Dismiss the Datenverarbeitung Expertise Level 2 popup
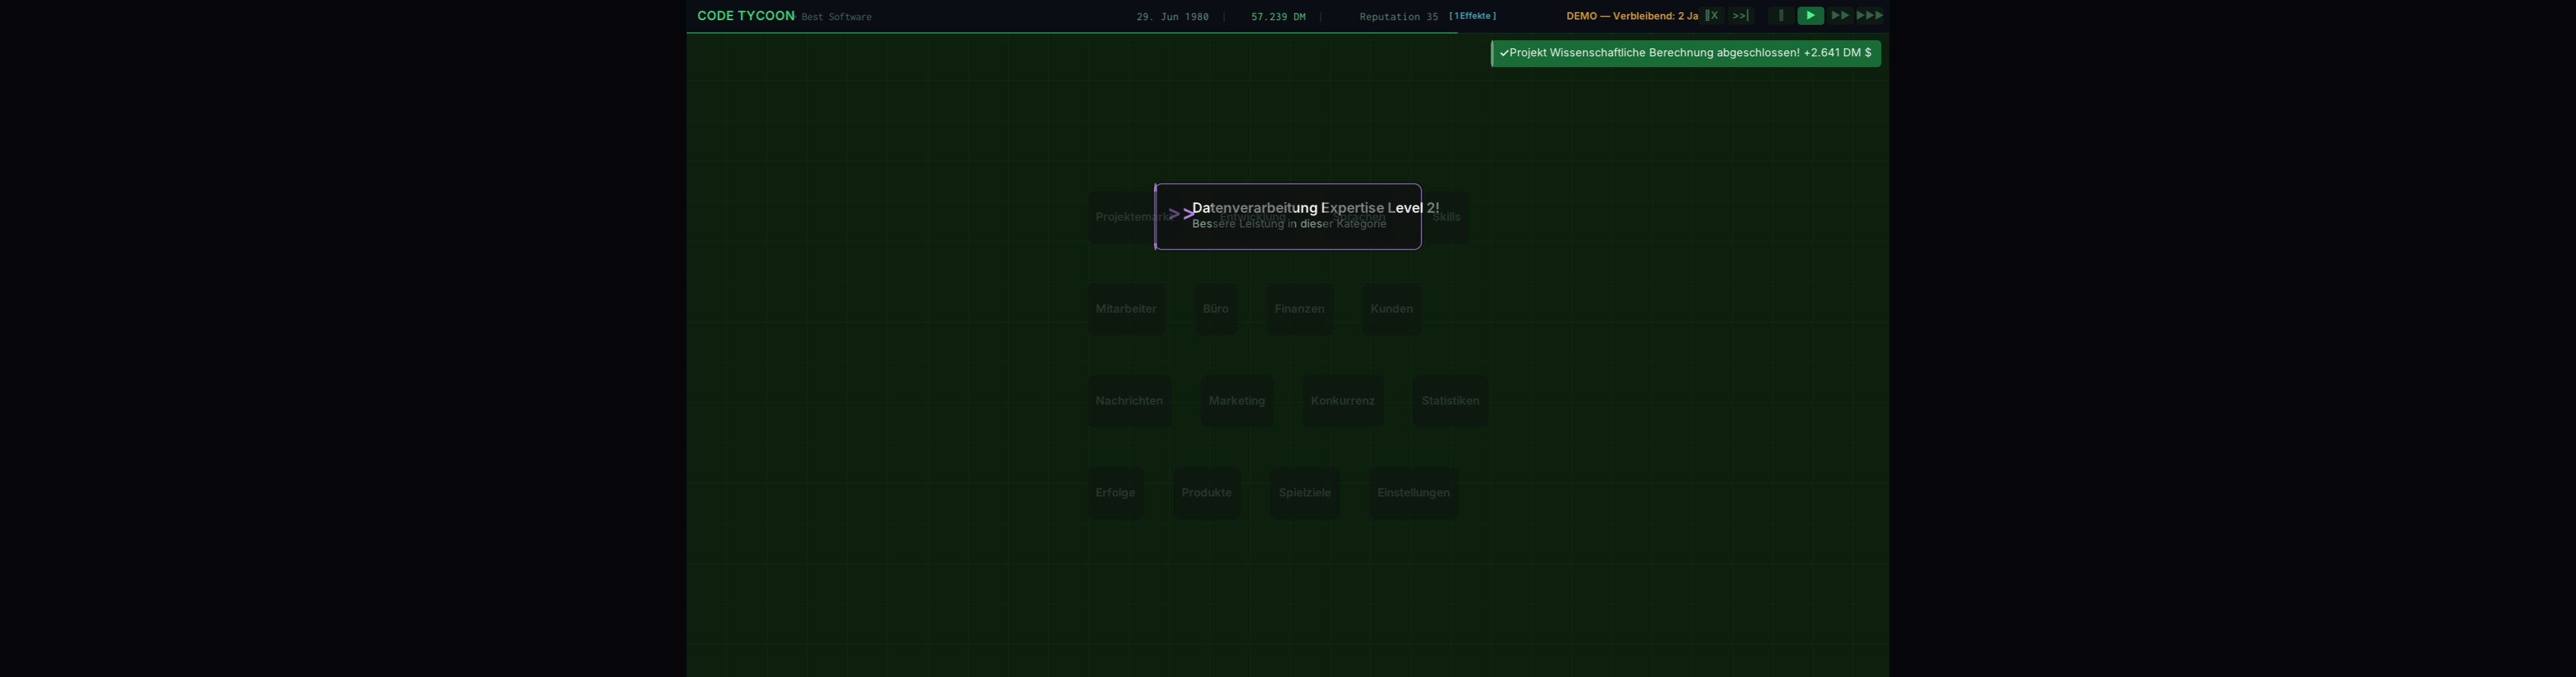Viewport: 2576px width, 677px height. [1287, 216]
